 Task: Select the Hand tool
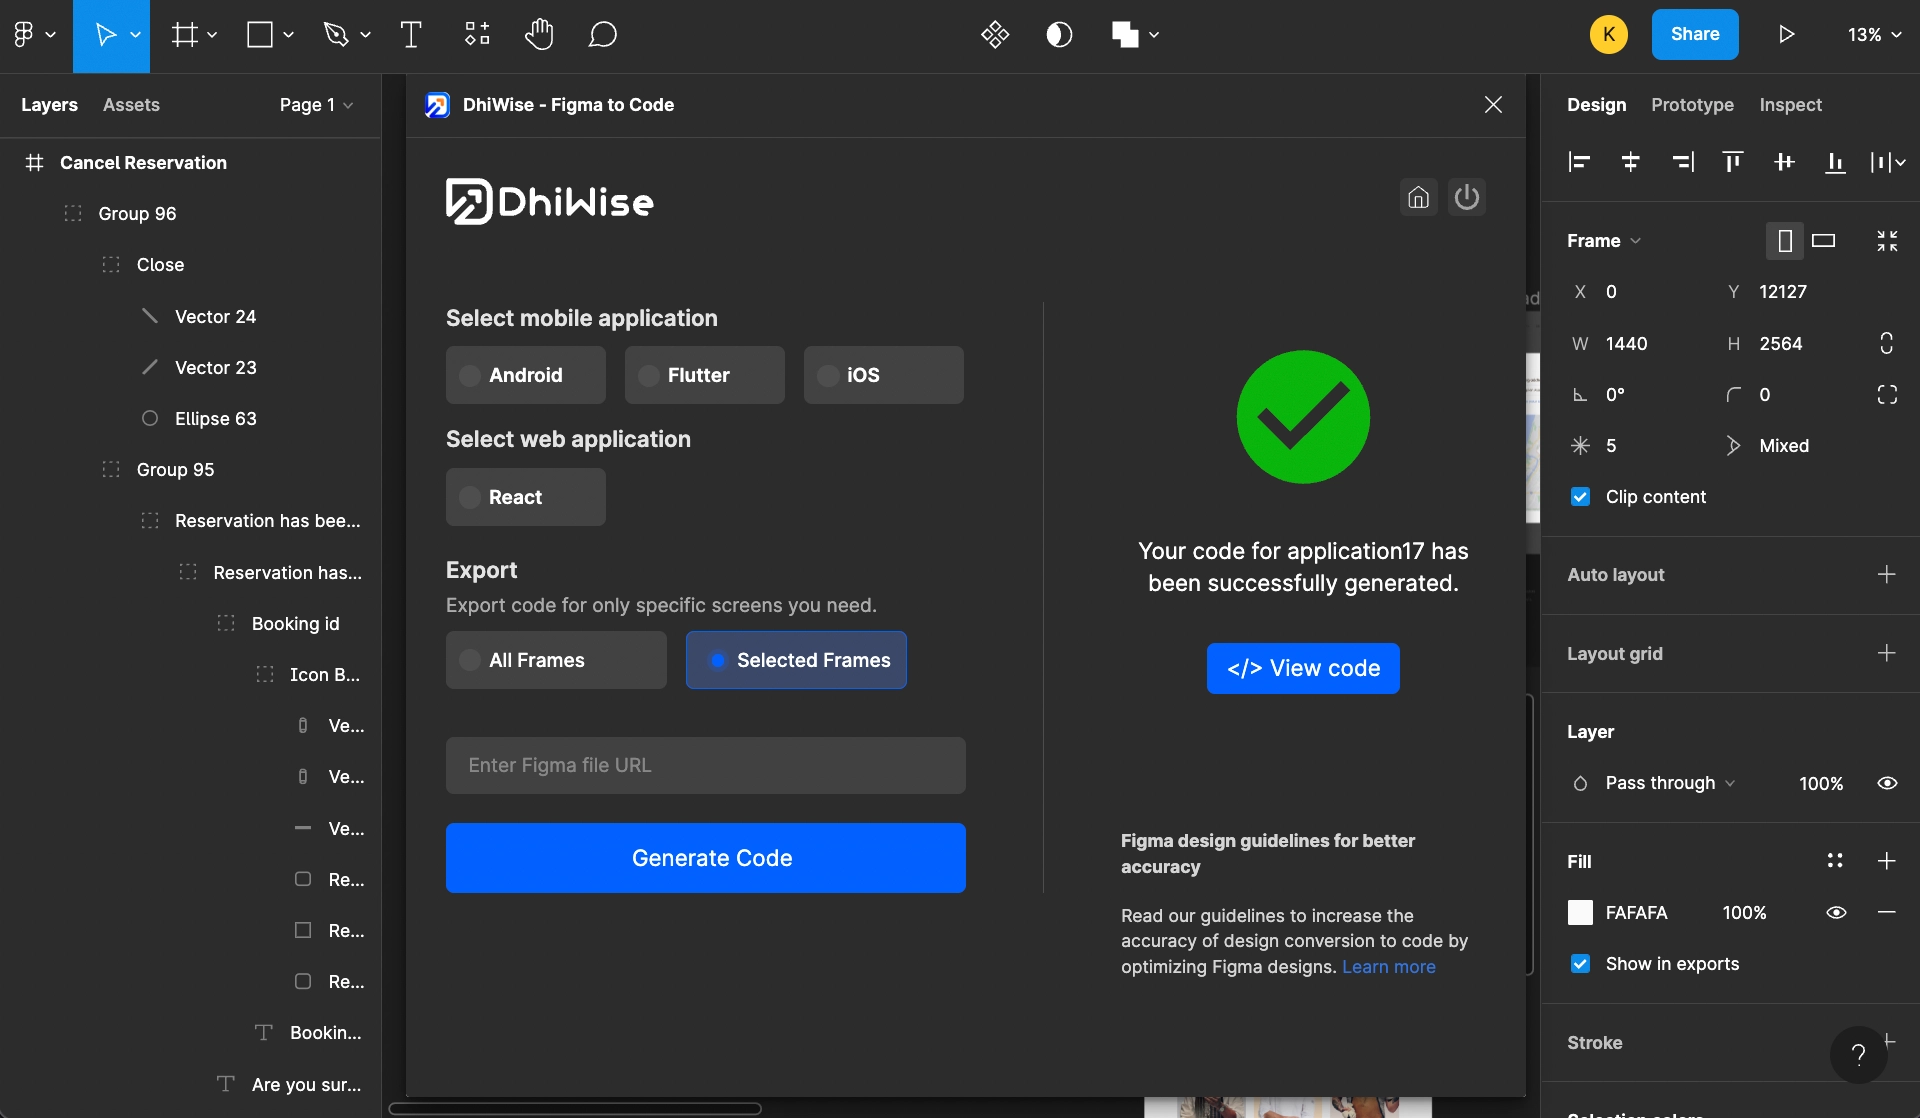coord(539,35)
